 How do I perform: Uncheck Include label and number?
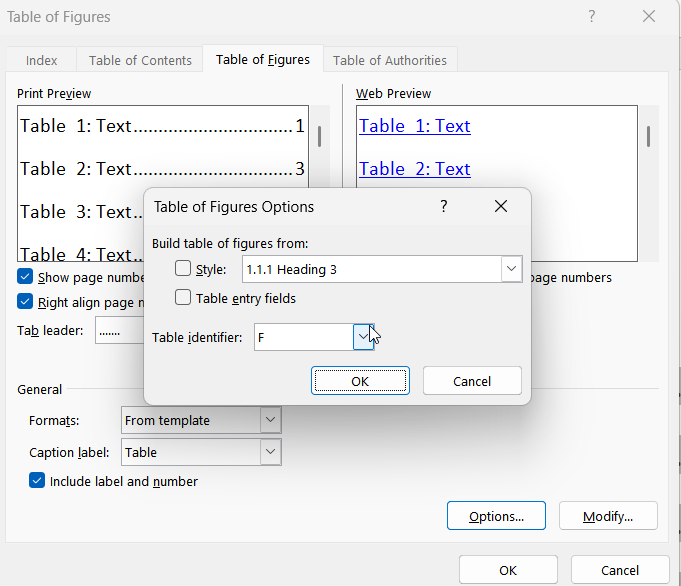[37, 480]
